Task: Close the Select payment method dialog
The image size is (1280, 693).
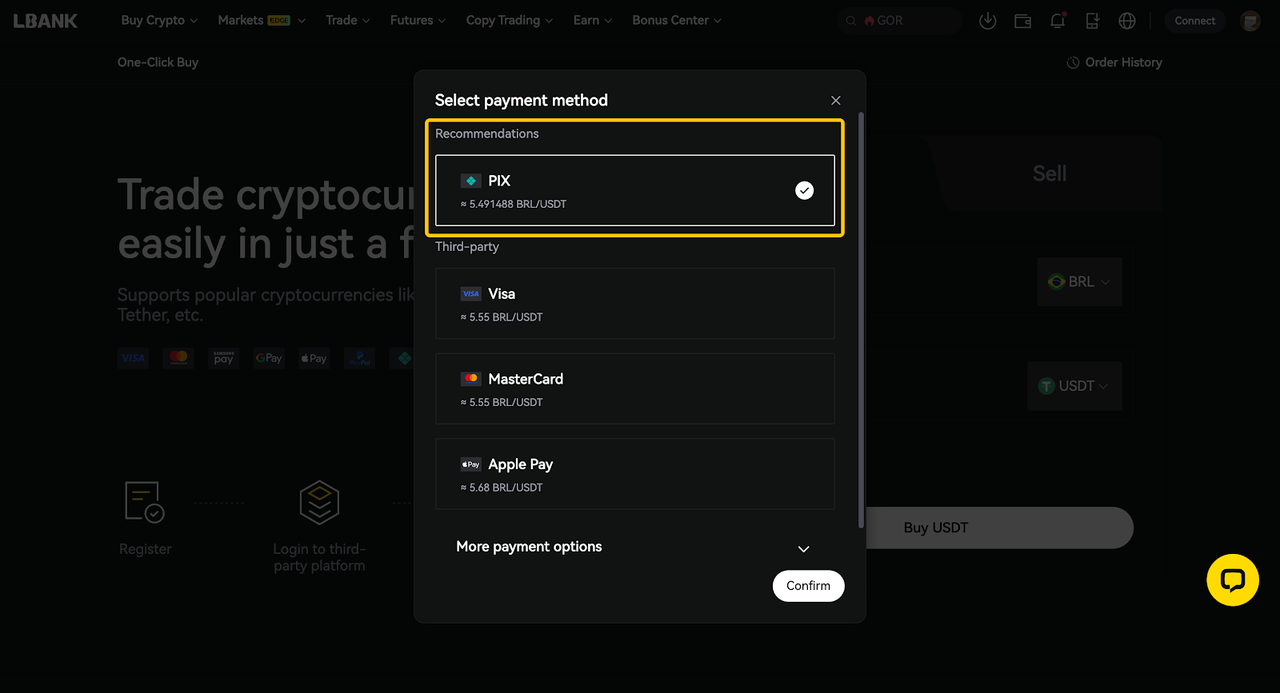Action: click(x=836, y=100)
